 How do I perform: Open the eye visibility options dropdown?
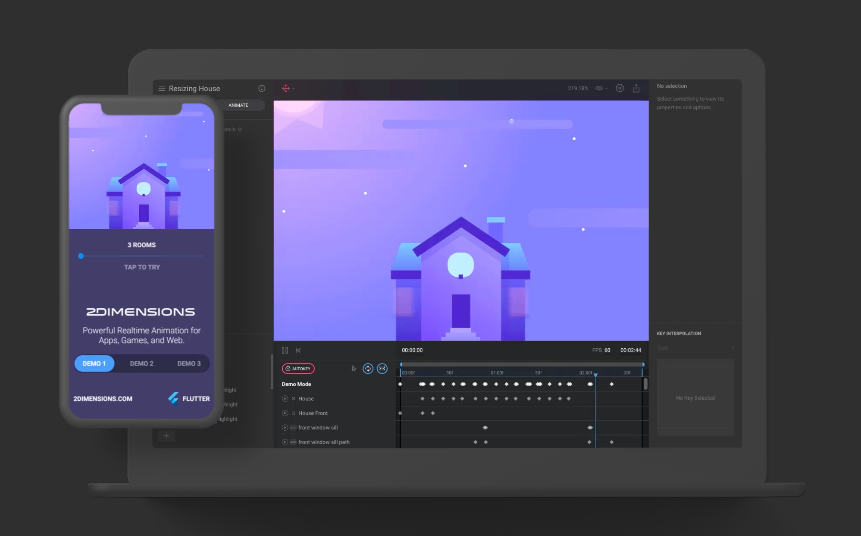click(601, 88)
